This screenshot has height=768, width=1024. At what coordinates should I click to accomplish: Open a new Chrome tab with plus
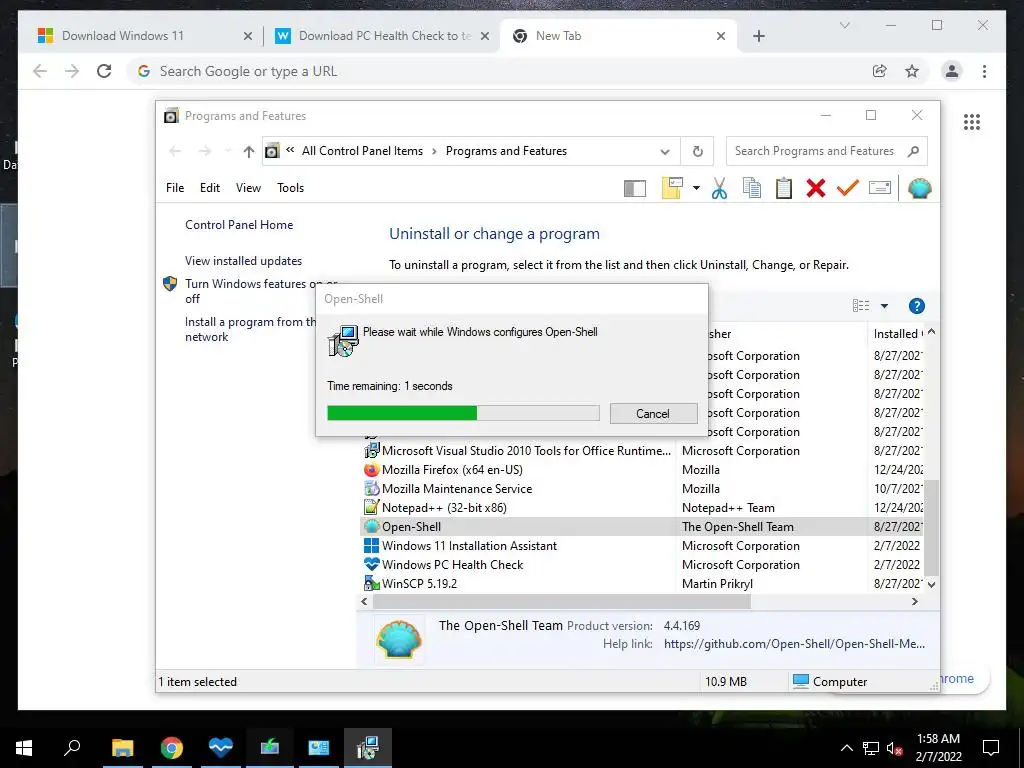click(x=759, y=37)
